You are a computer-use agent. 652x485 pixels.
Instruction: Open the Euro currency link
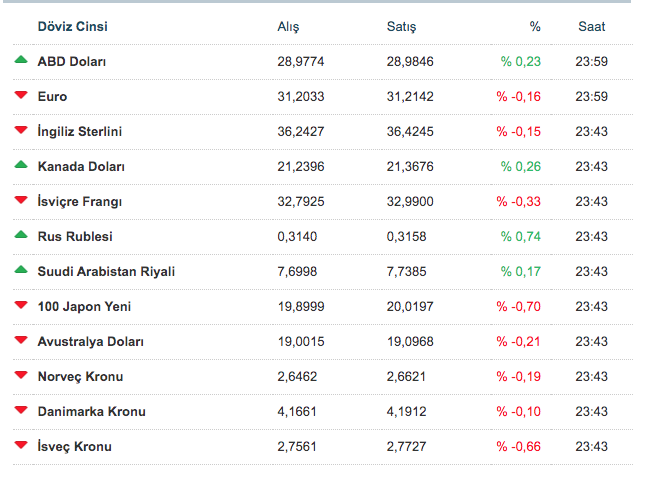click(x=52, y=97)
